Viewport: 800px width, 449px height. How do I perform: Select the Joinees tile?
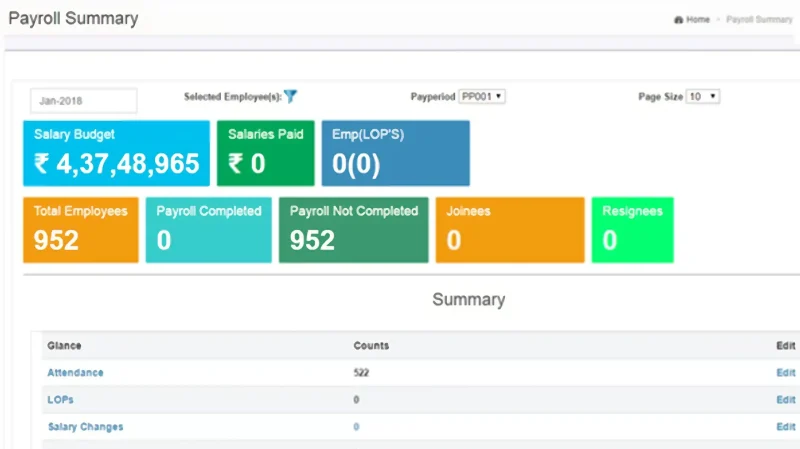[x=510, y=230]
